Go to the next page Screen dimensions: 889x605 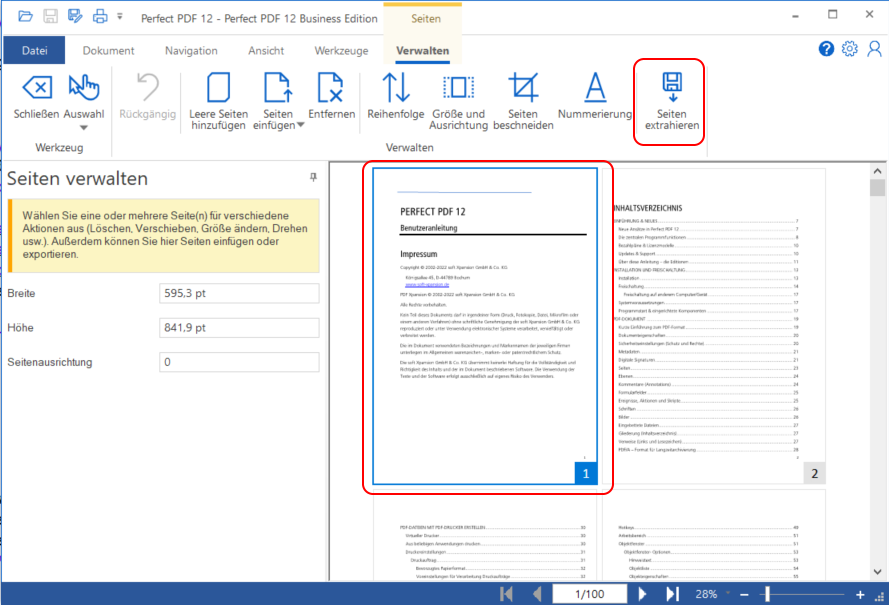[x=643, y=594]
